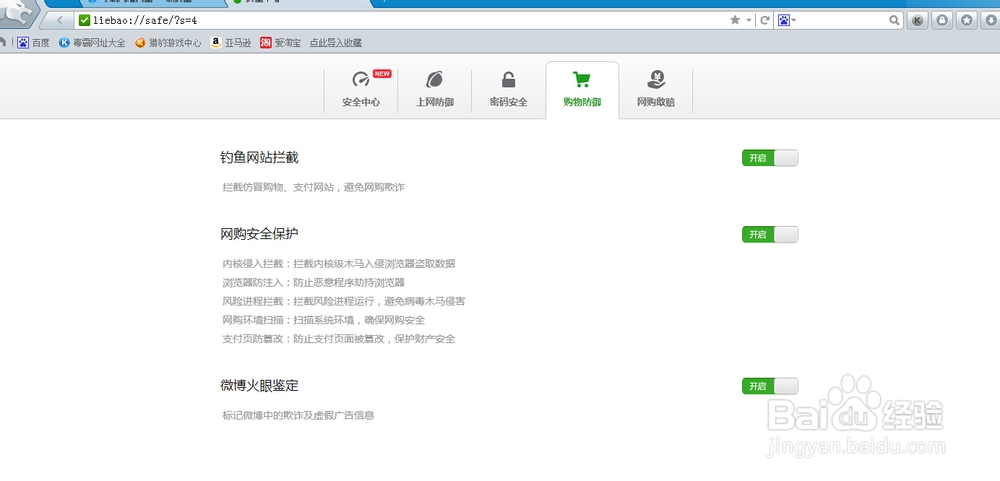Click the 标记微博中的欺诈 description text
This screenshot has height=481, width=1000.
tap(298, 415)
